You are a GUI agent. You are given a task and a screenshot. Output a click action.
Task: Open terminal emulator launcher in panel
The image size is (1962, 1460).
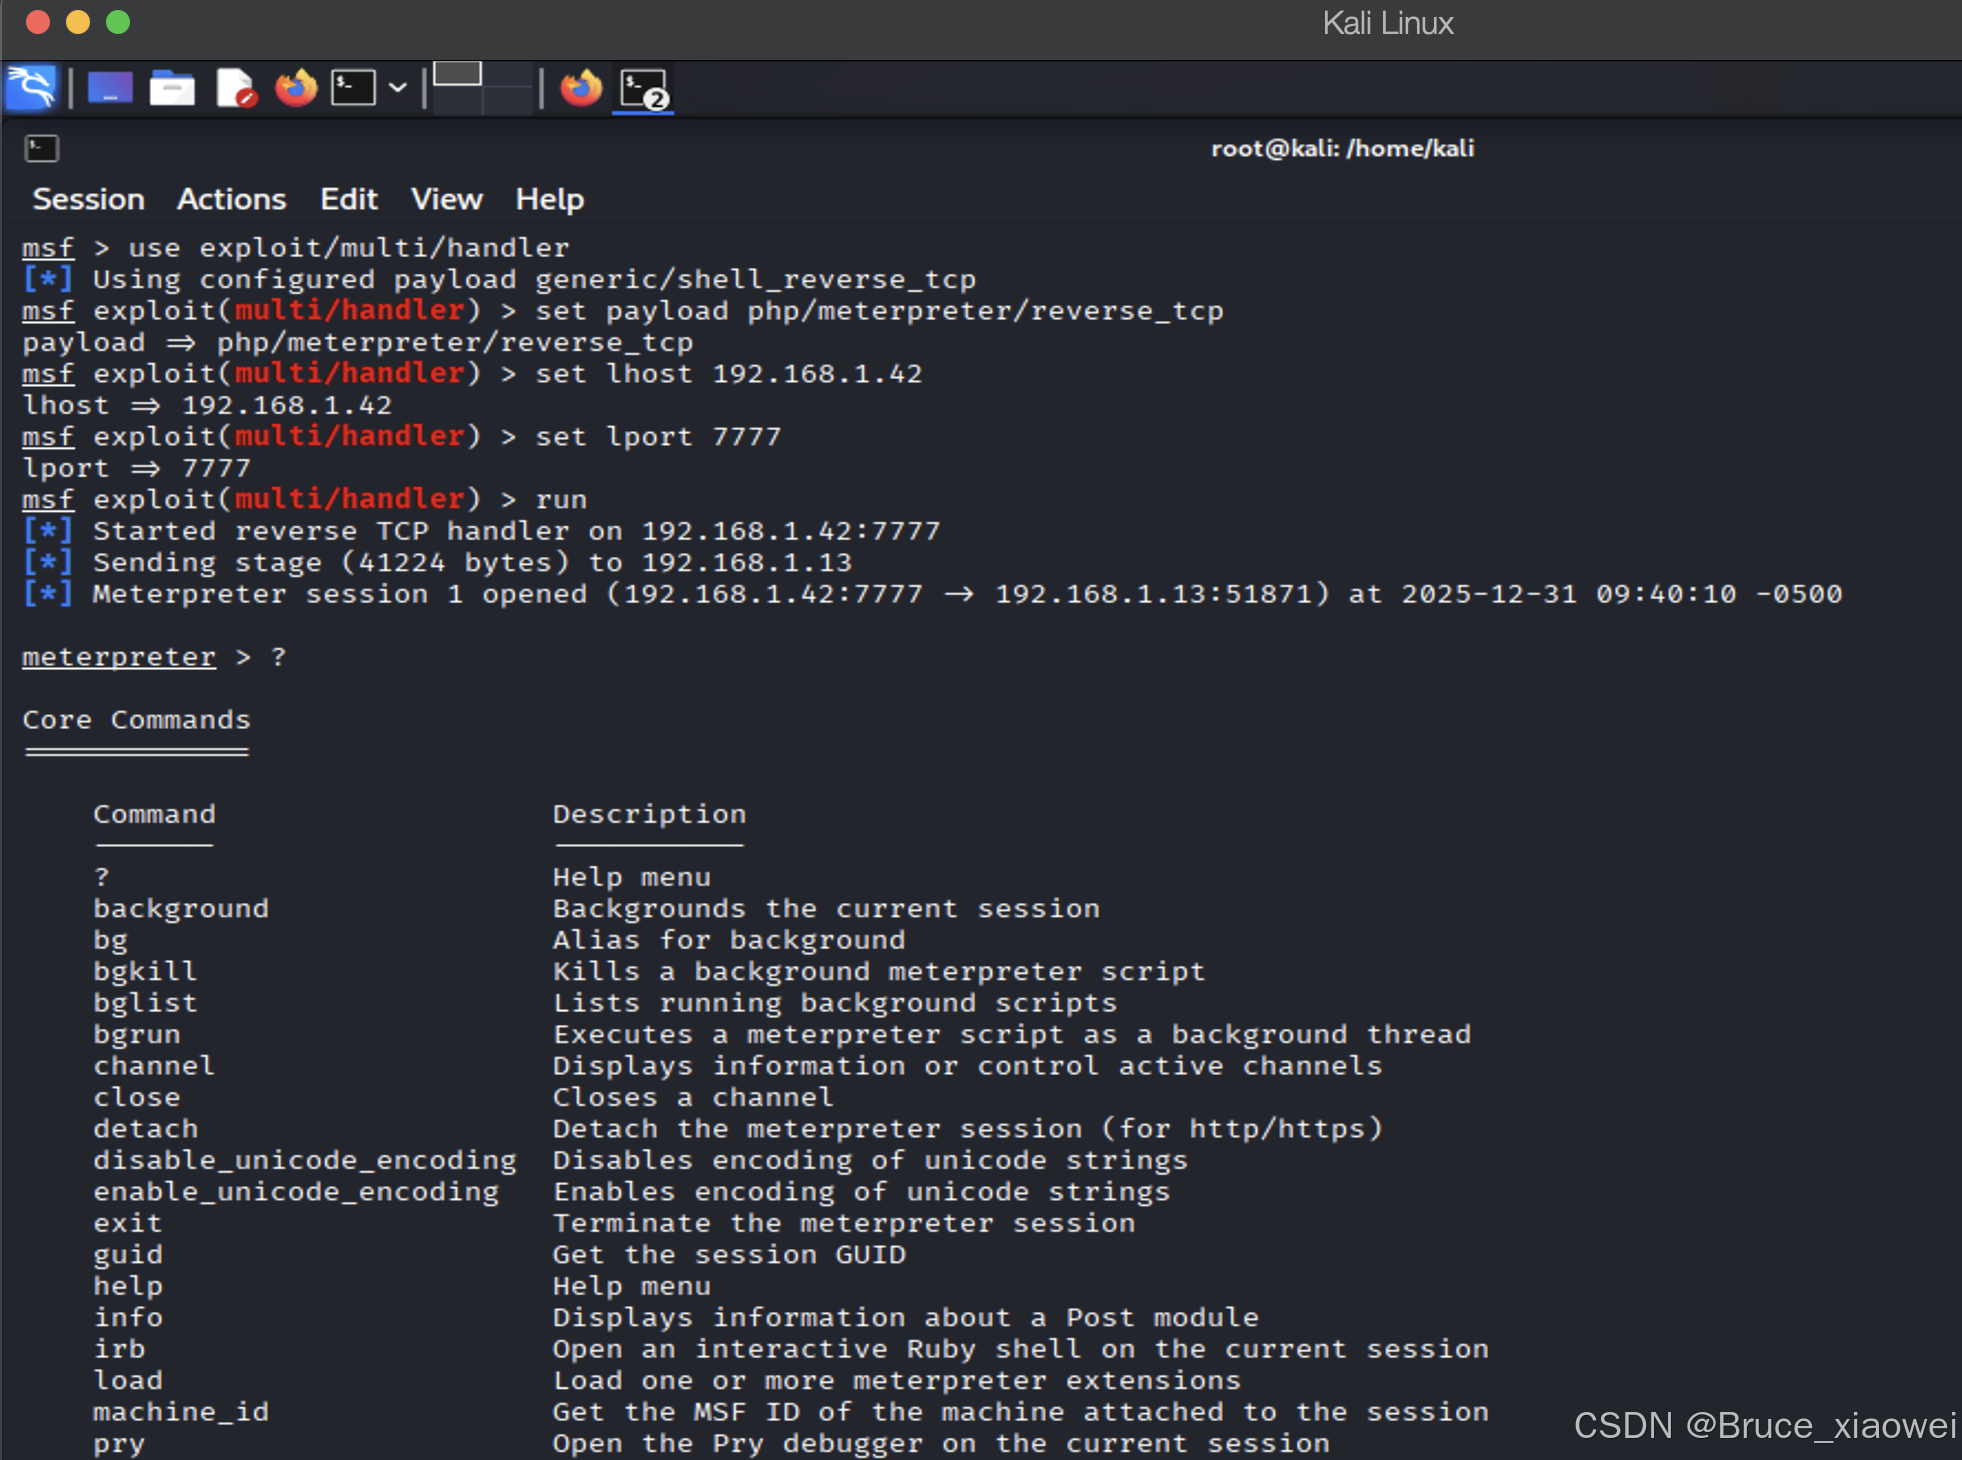(354, 88)
